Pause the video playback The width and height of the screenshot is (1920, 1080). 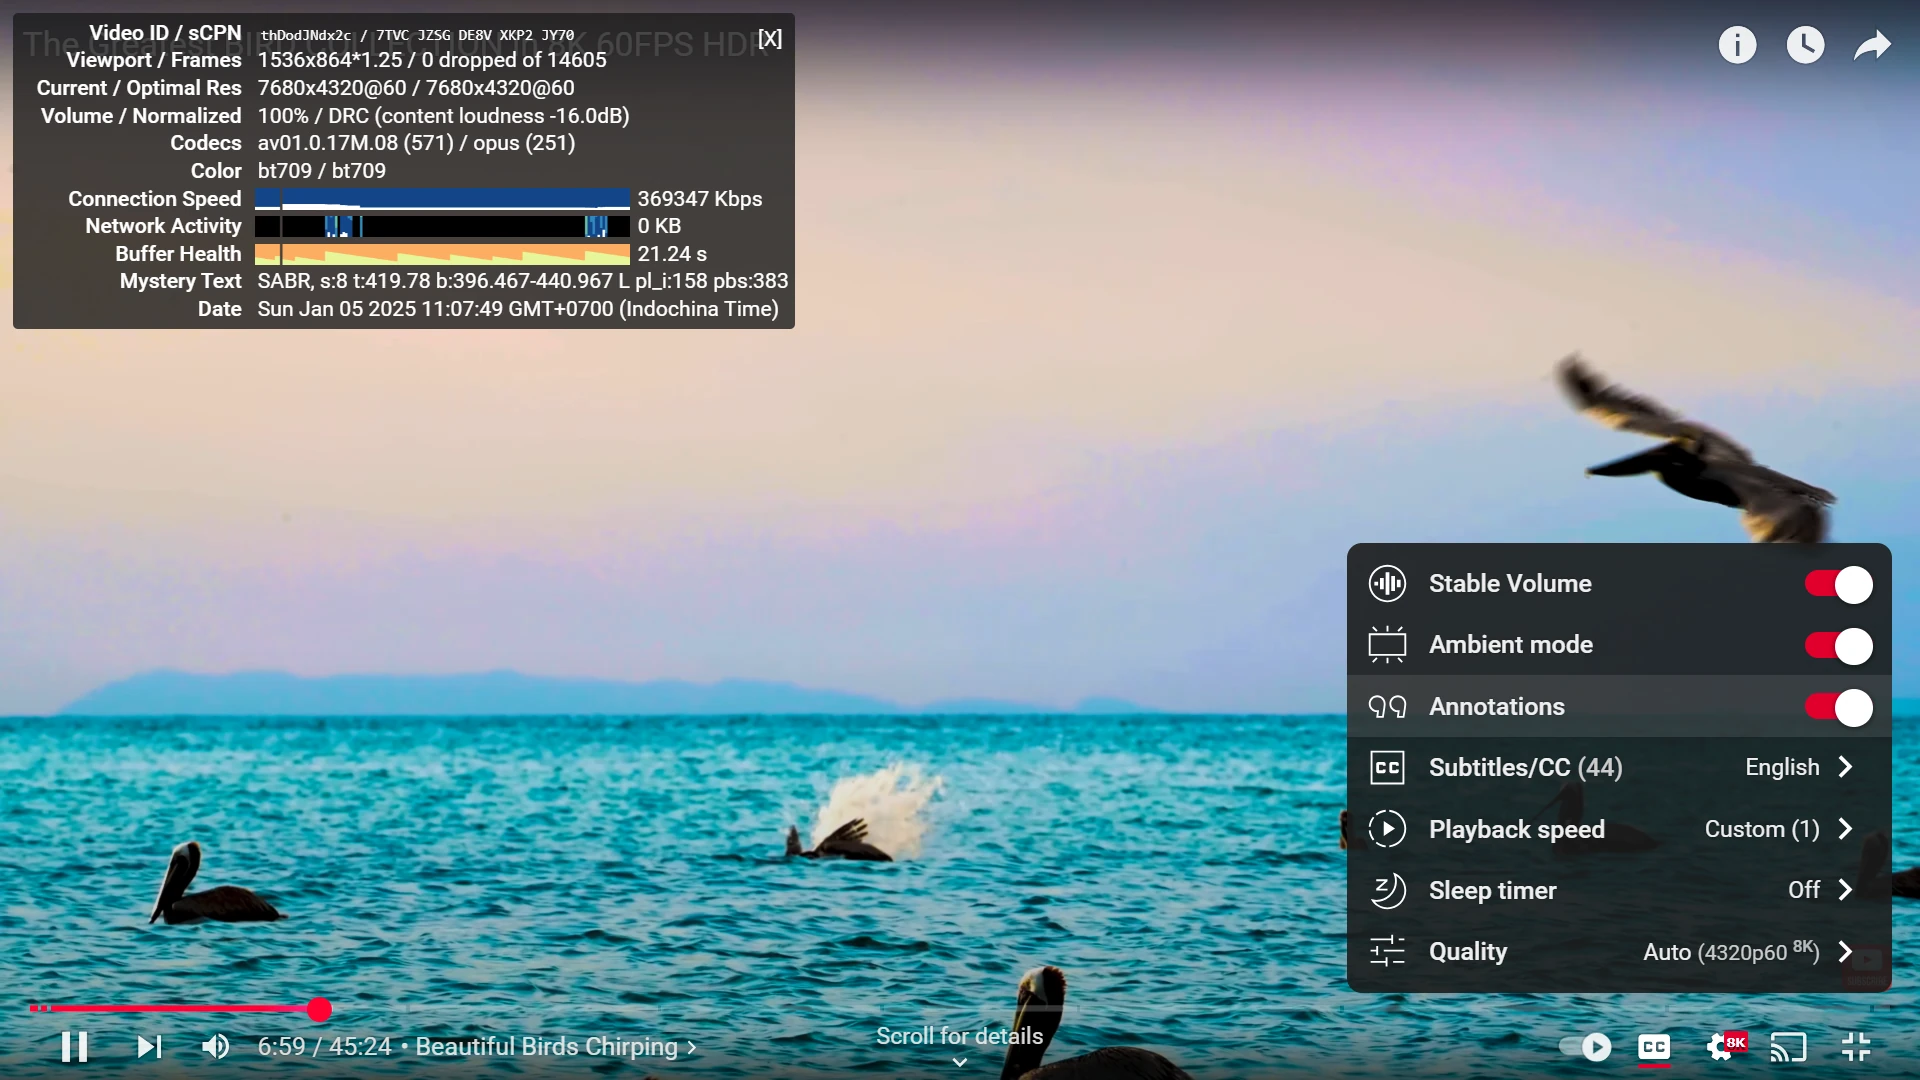point(74,1047)
